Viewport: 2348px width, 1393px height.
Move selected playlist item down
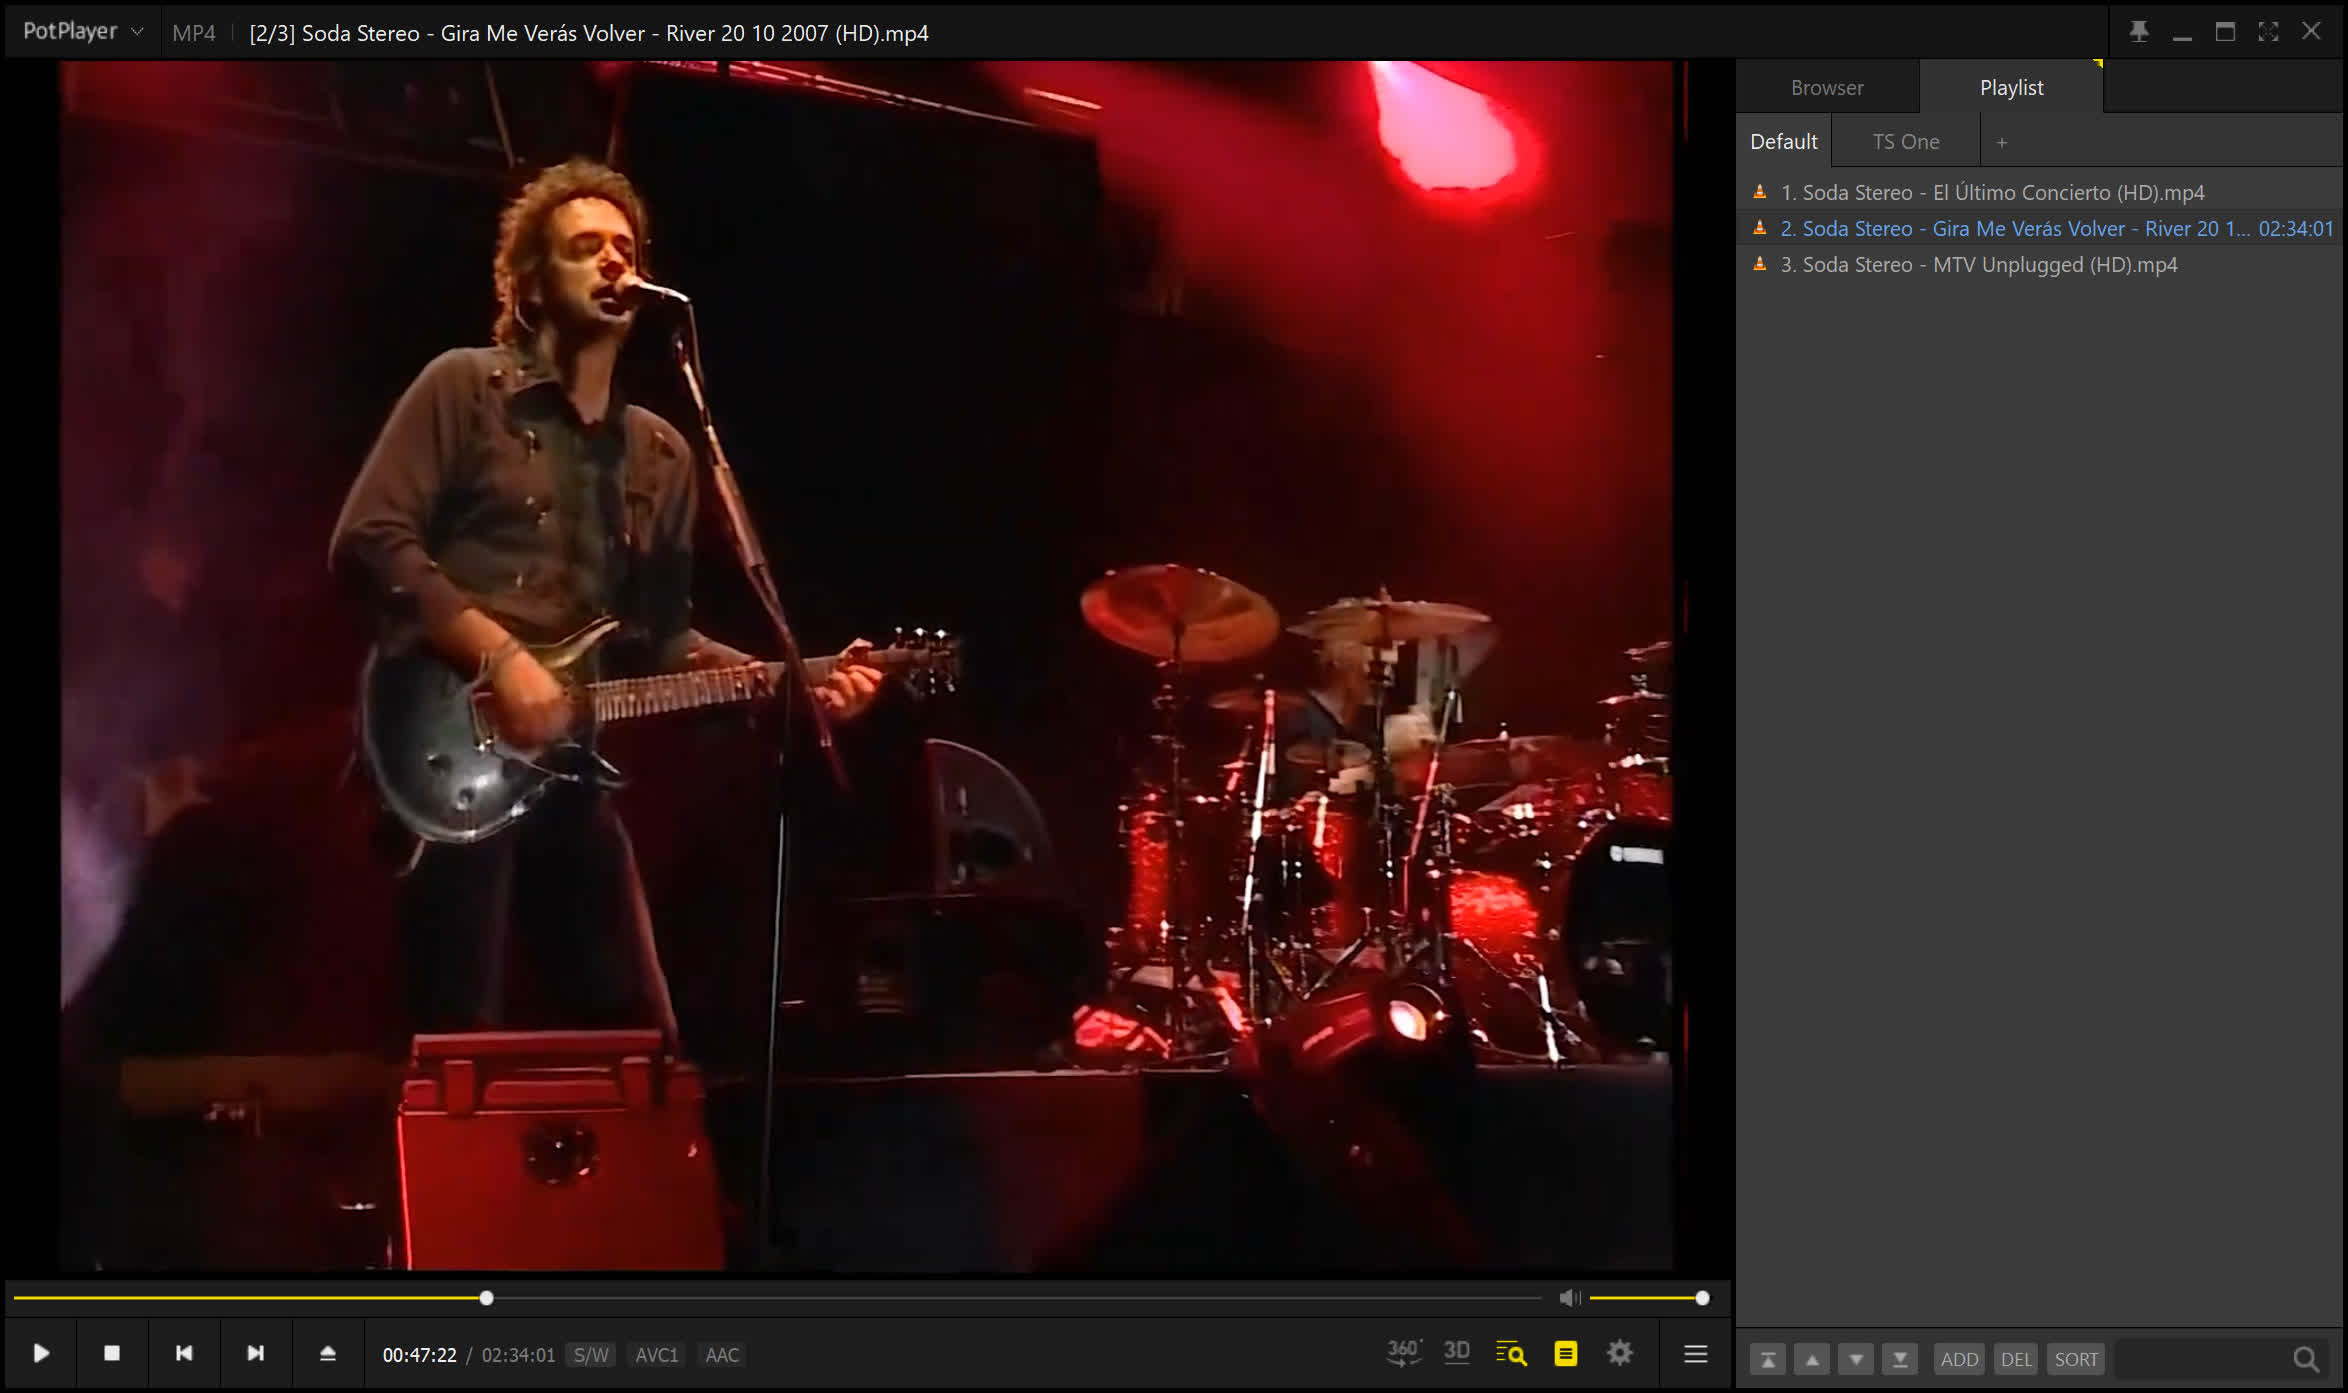click(1856, 1359)
